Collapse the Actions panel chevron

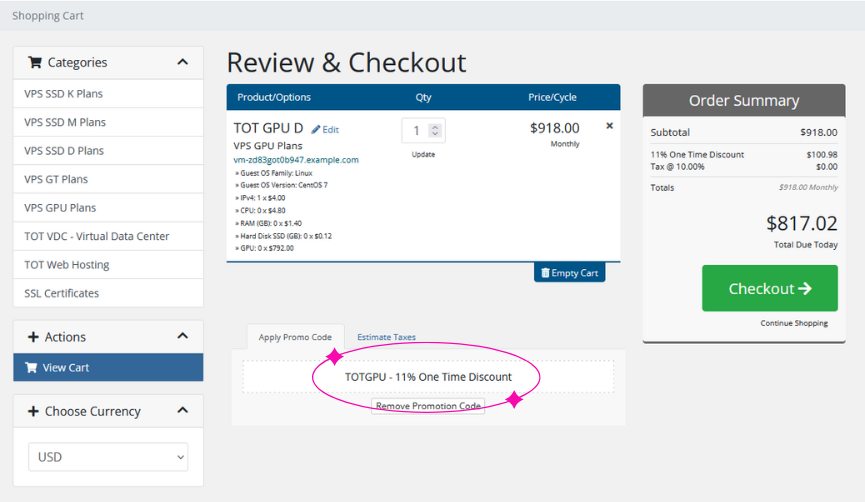pos(182,337)
